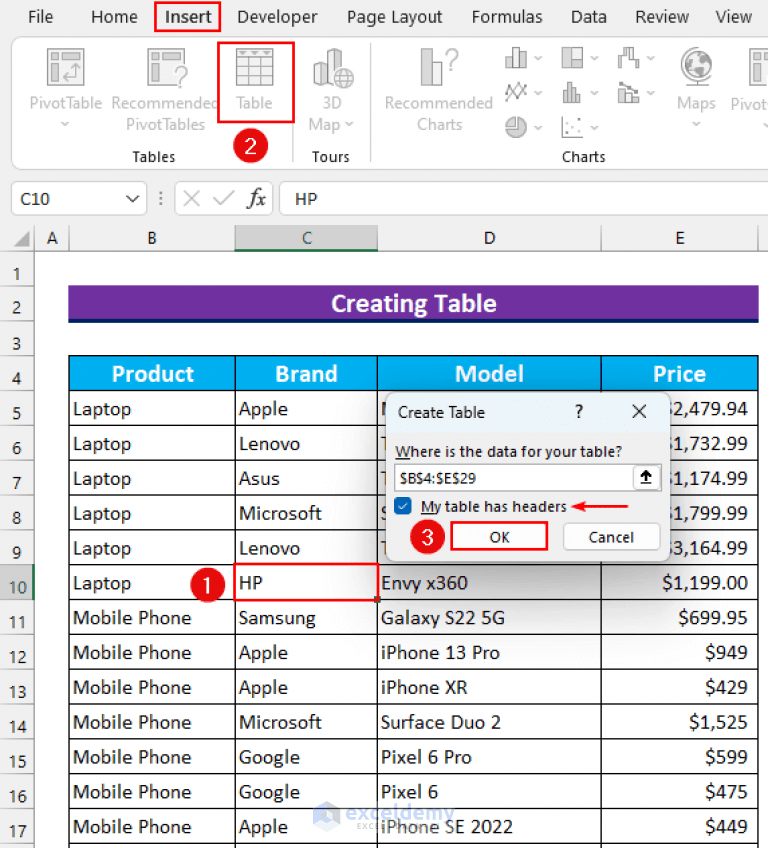This screenshot has width=768, height=848.
Task: Switch to the Formulas tab
Action: point(507,17)
